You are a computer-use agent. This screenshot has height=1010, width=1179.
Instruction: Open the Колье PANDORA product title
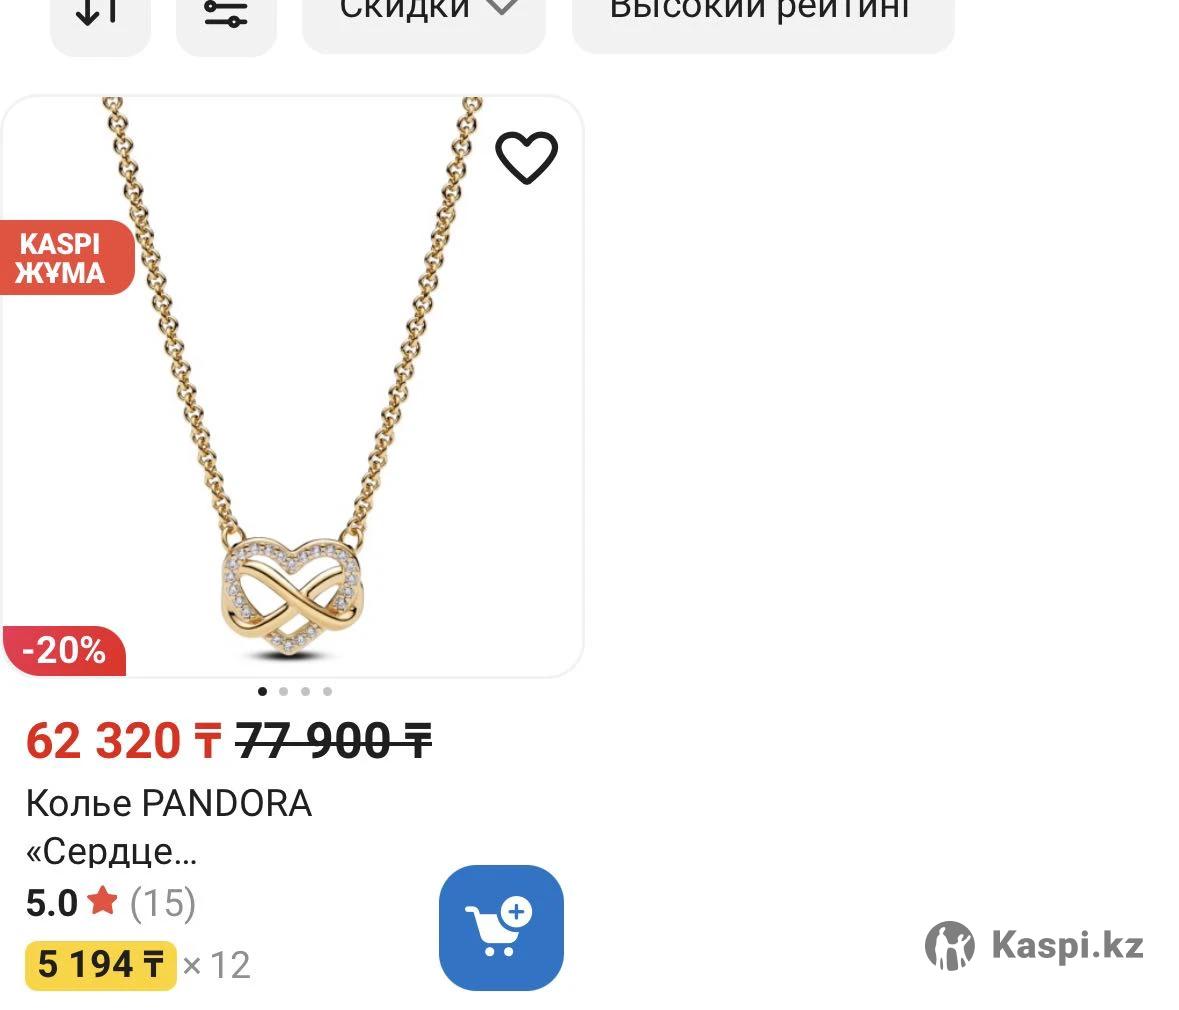coord(169,827)
